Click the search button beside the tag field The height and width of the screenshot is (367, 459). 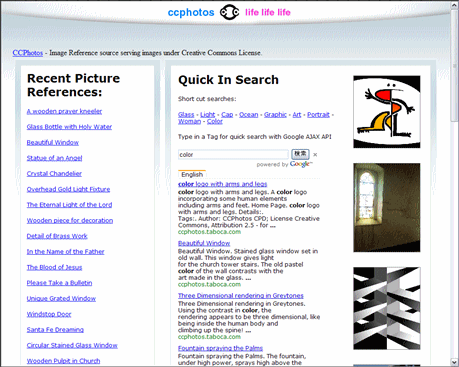(300, 154)
